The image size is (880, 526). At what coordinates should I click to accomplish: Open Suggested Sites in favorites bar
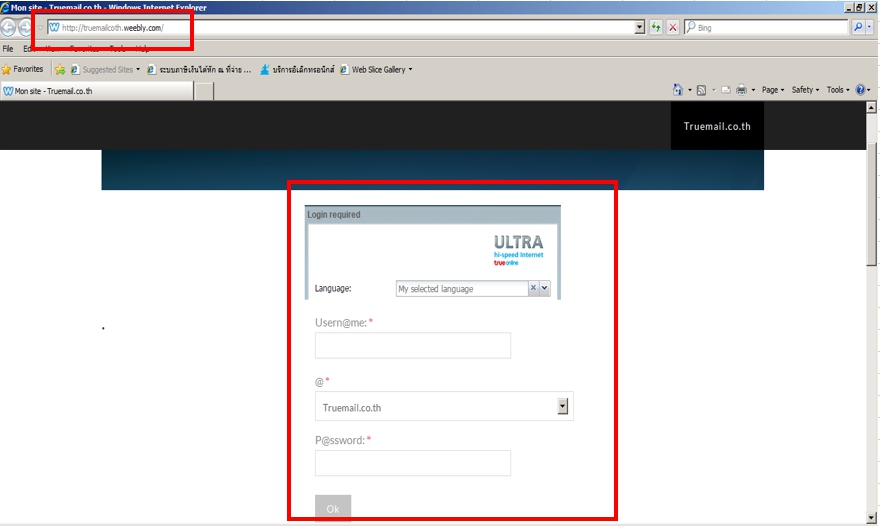click(x=105, y=70)
